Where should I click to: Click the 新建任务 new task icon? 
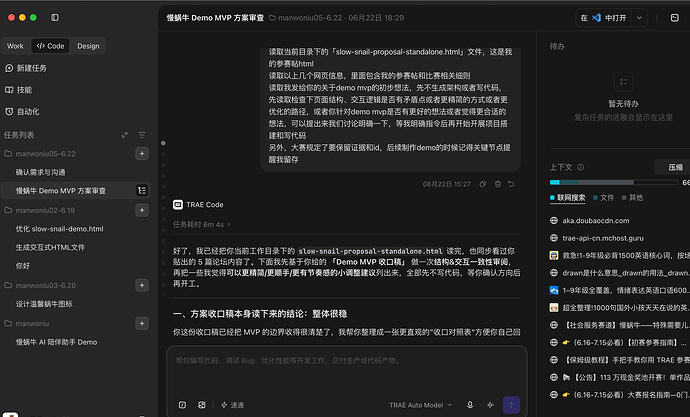(x=9, y=68)
